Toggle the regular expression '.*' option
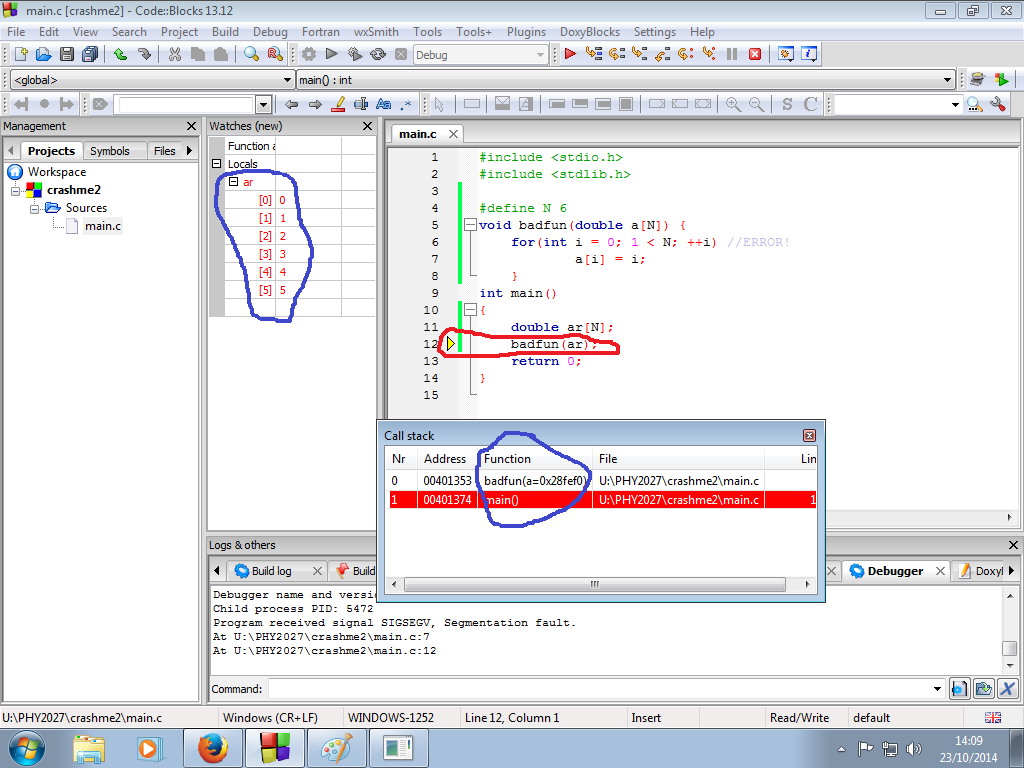Screen dimensions: 1024x768 [407, 104]
